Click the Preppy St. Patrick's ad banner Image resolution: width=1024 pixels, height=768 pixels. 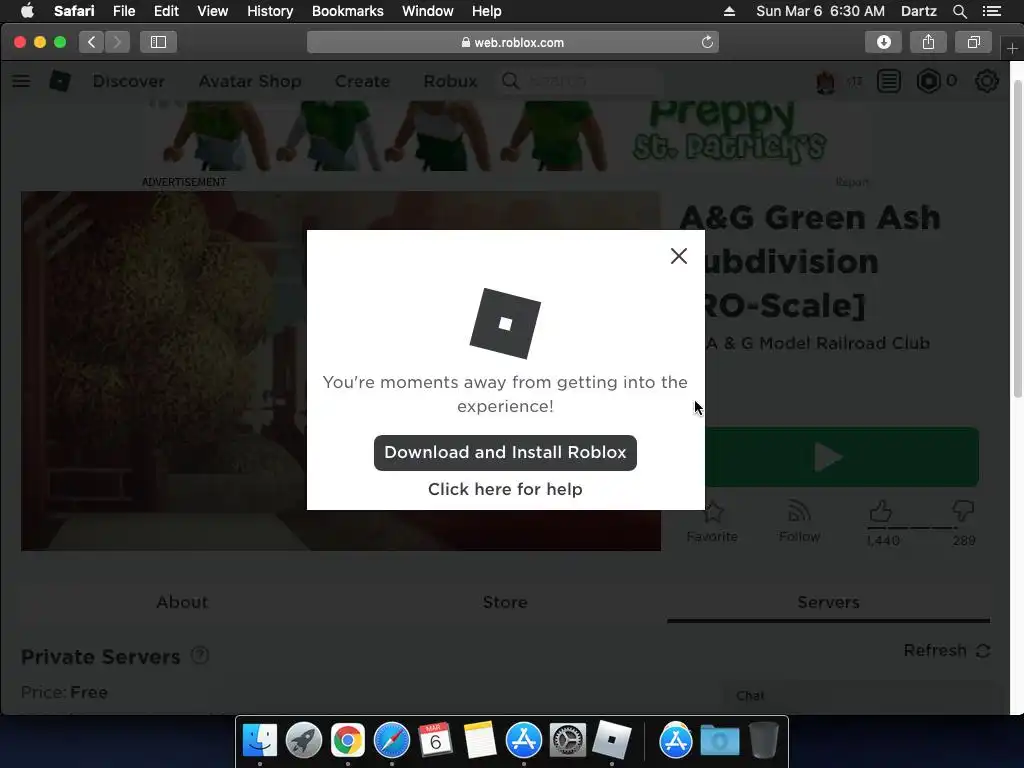[x=505, y=136]
